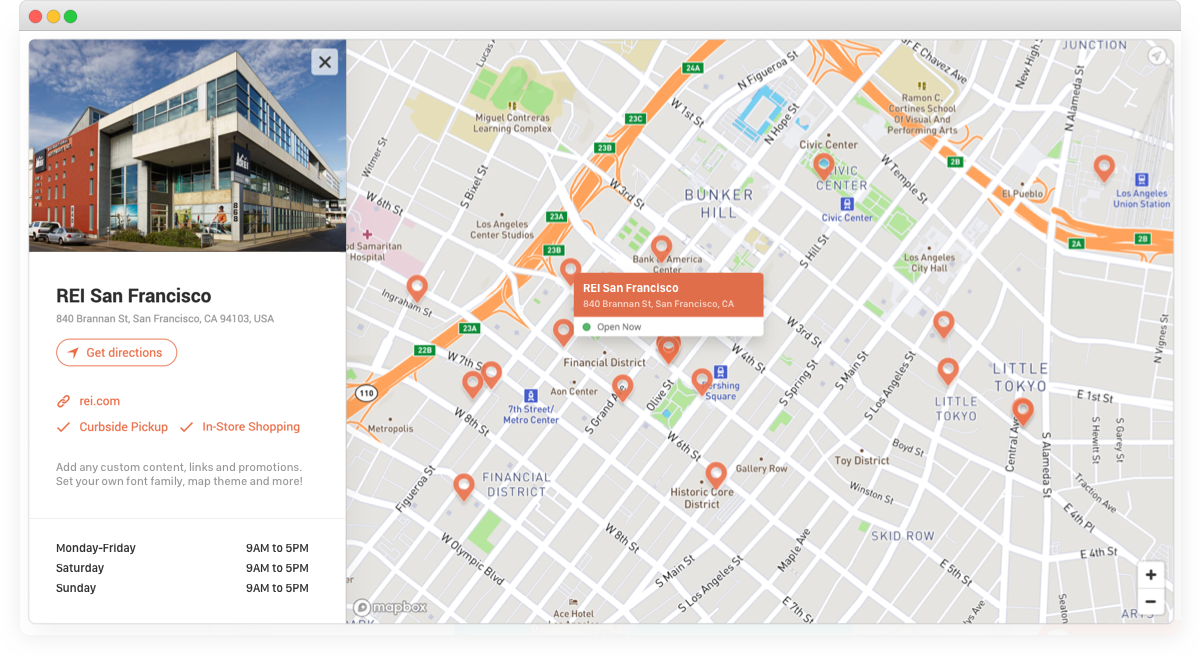1201x657 pixels.
Task: Select the pin near Los Angeles Union Station
Action: (x=1104, y=167)
